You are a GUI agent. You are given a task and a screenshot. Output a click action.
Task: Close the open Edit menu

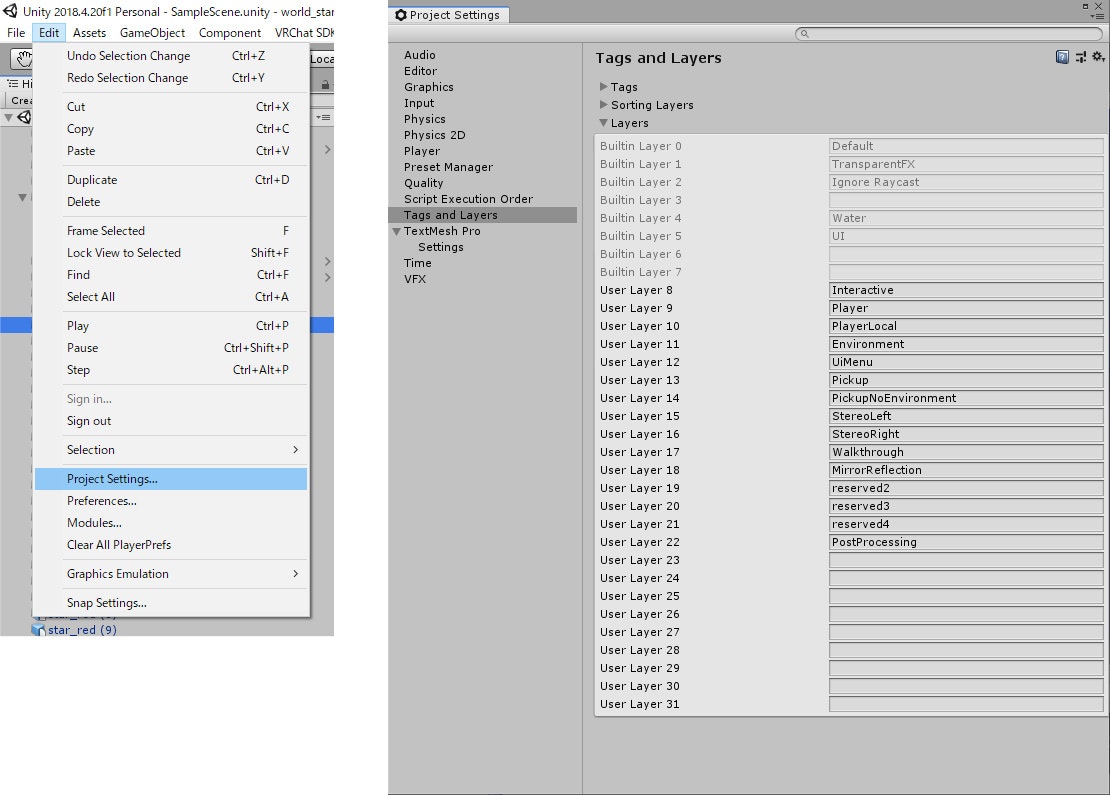[49, 33]
